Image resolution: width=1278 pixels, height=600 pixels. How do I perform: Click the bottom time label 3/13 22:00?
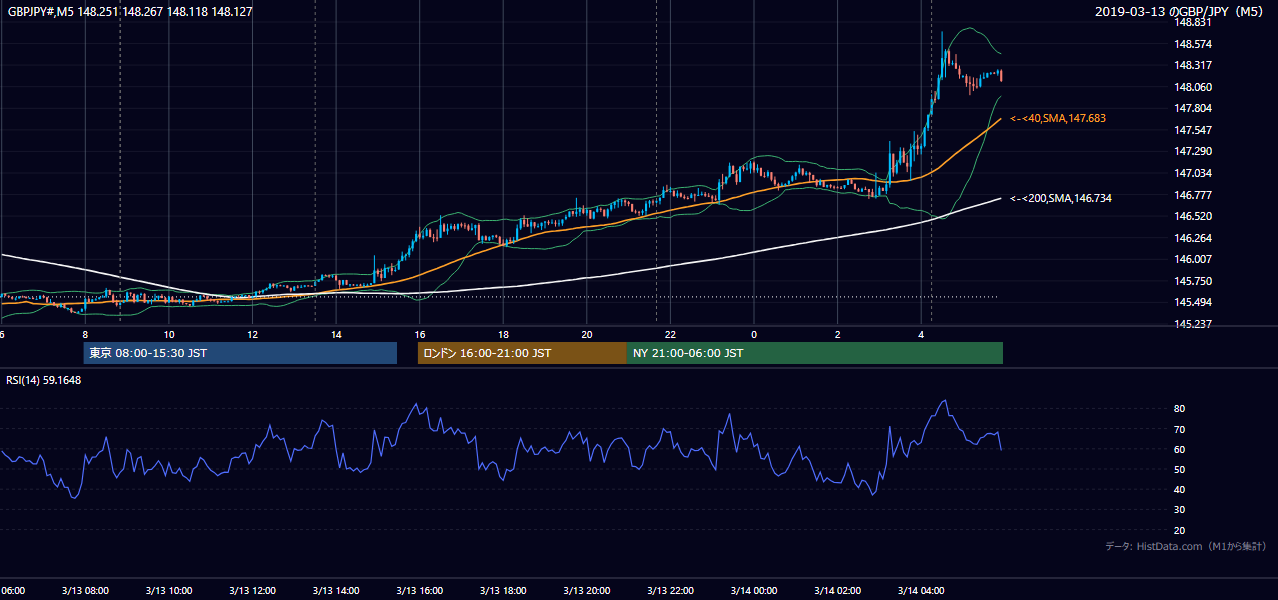click(x=670, y=591)
